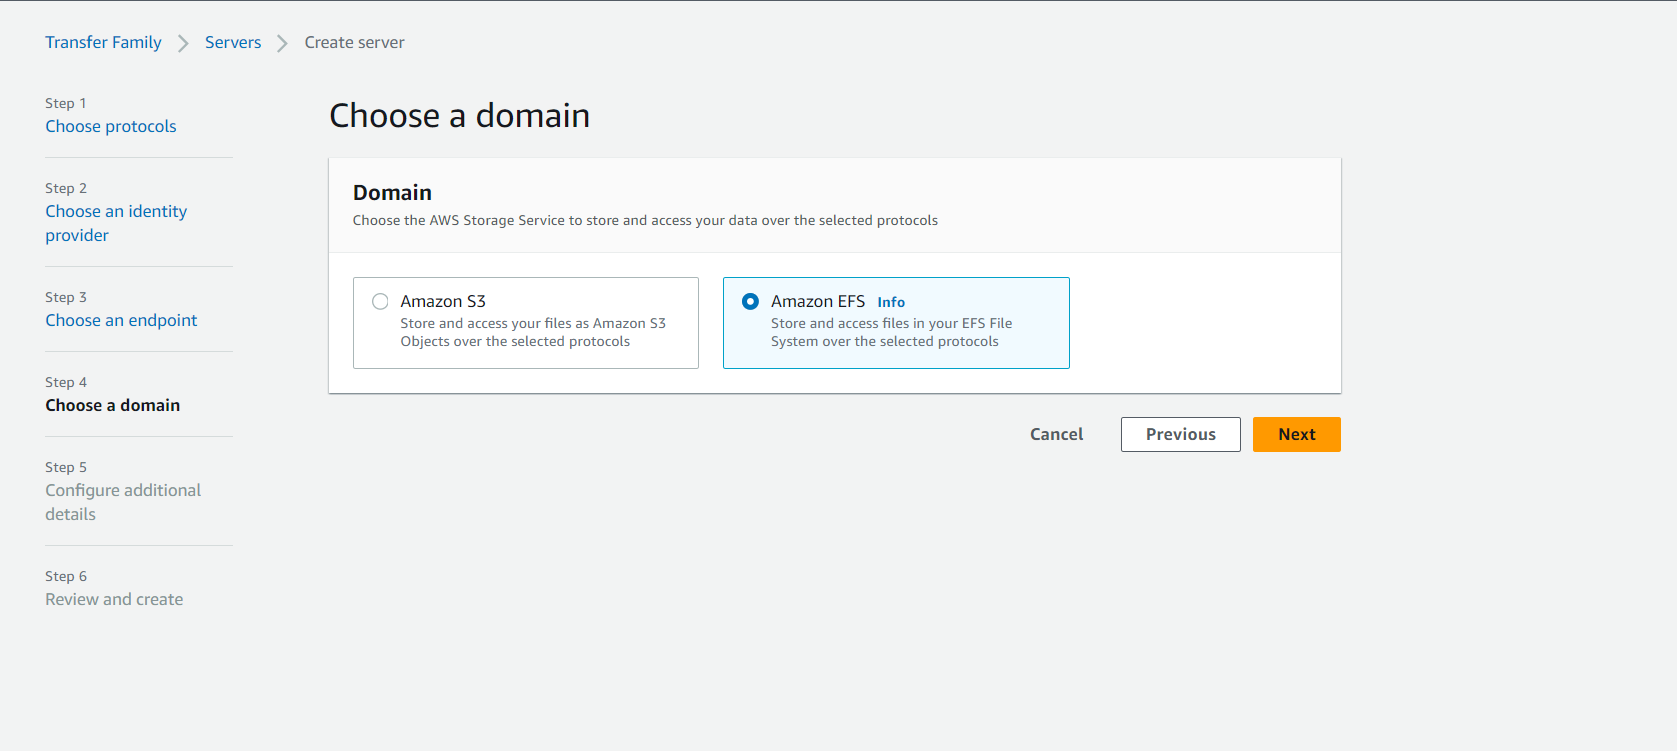
Task: Select the current Choose a domain step
Action: tap(112, 405)
